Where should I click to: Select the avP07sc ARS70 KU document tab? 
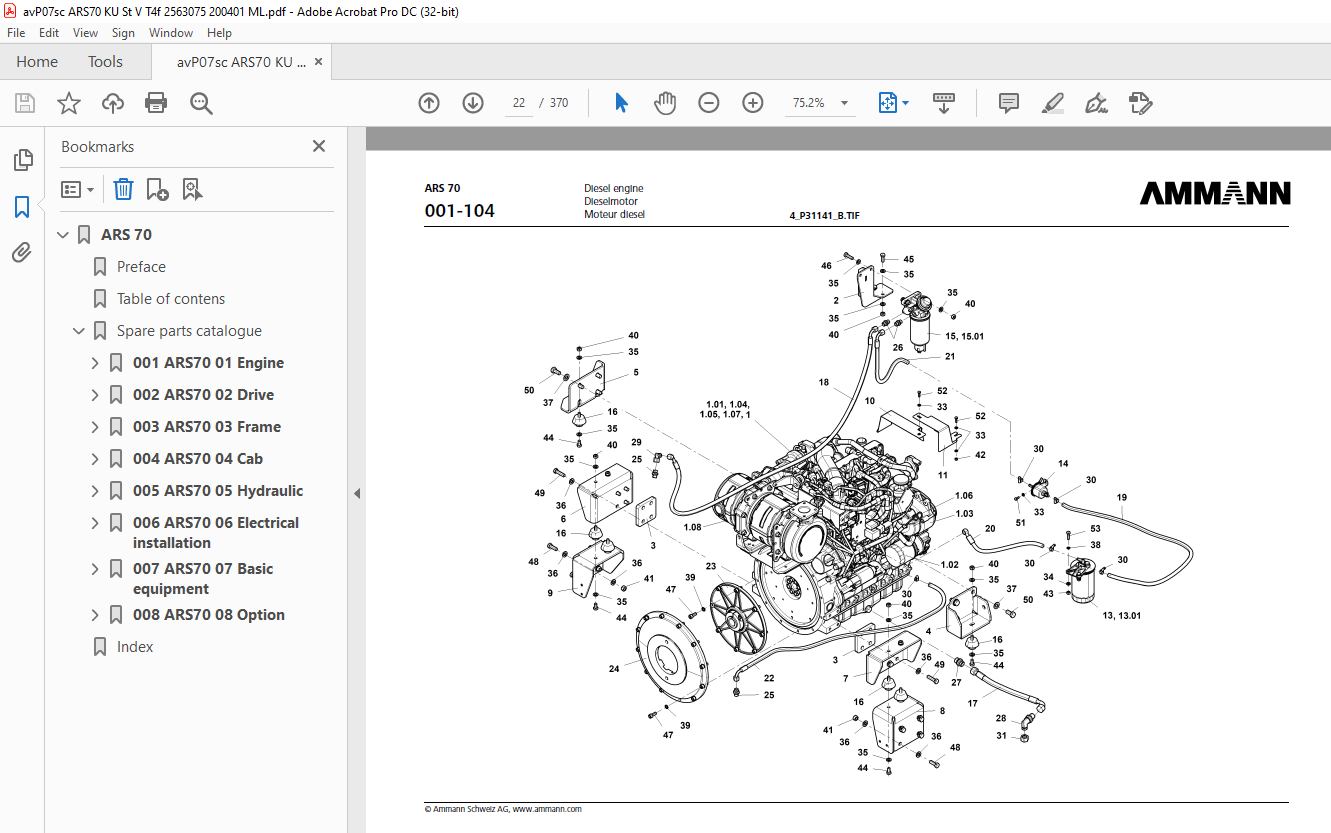click(x=241, y=62)
